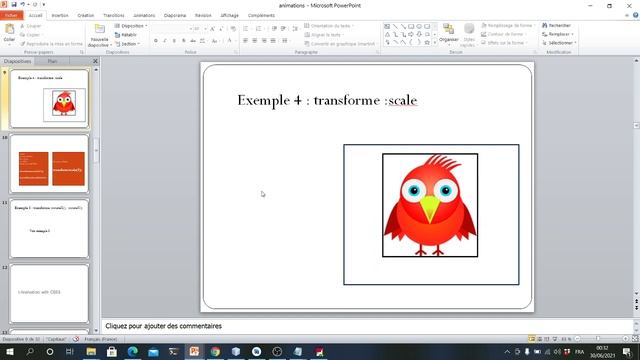Switch to the Affichage tab
The image size is (640, 360).
coord(229,15)
